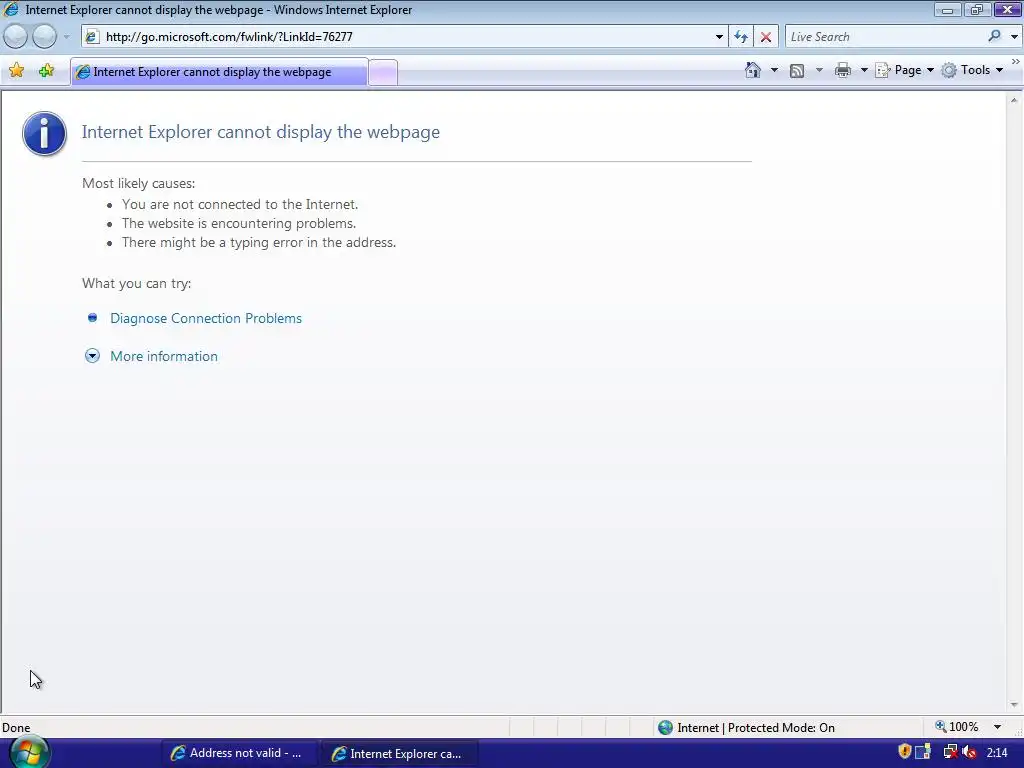Click the blue information icon
This screenshot has width=1024, height=768.
point(44,133)
